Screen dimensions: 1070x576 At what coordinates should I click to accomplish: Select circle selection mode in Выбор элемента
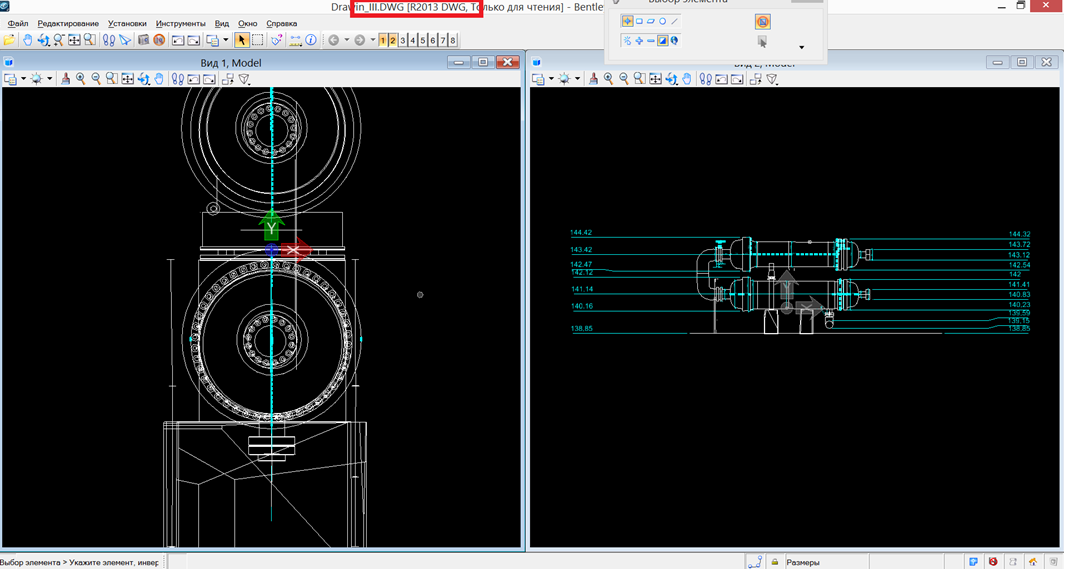point(662,21)
